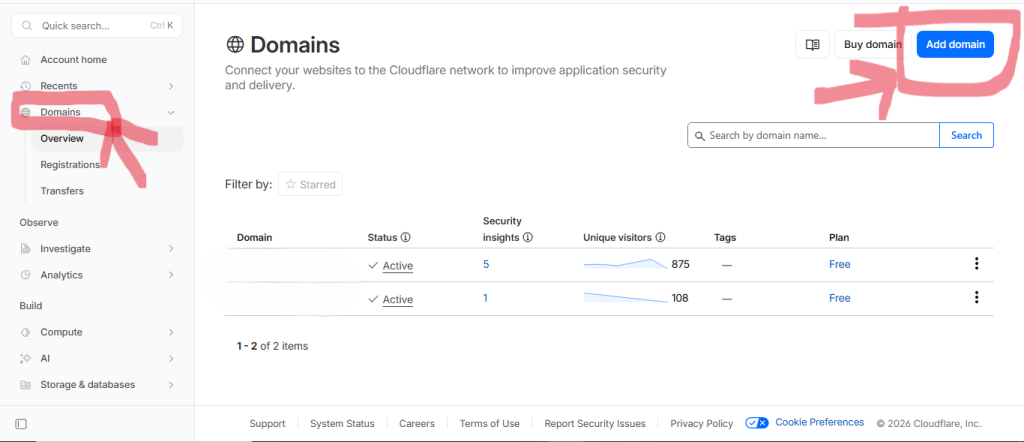
Task: Click the Tags column header
Action: click(x=725, y=238)
